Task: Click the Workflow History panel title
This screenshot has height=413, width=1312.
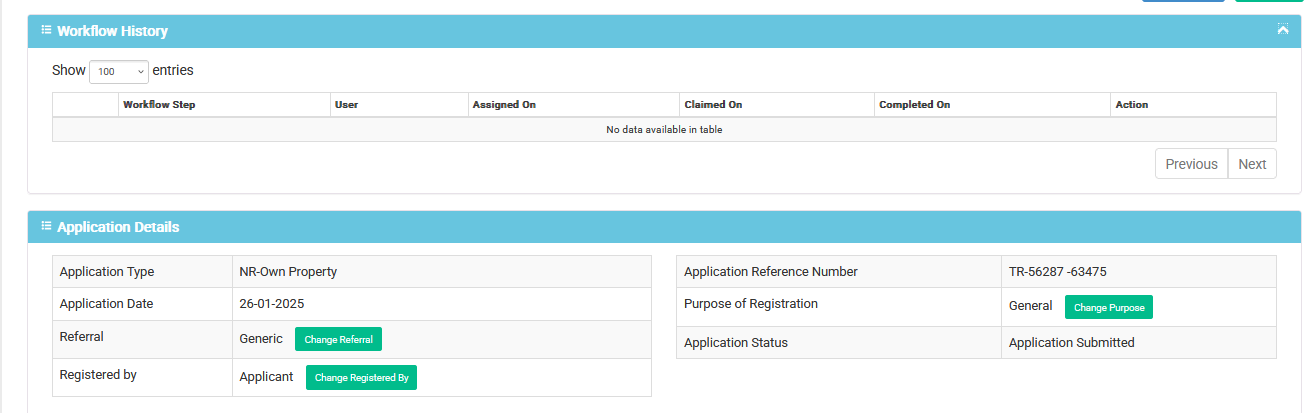Action: pos(112,31)
